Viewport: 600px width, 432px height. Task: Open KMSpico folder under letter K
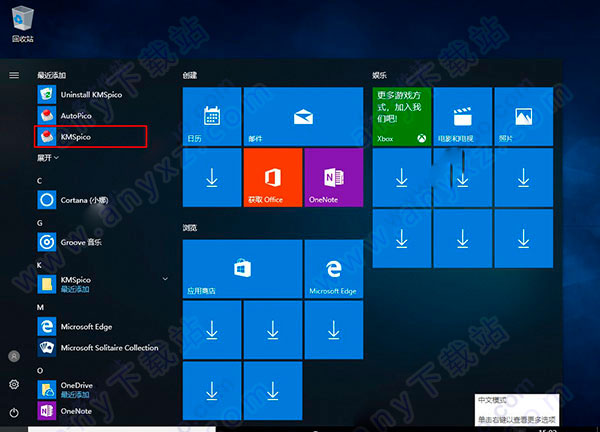coord(91,284)
